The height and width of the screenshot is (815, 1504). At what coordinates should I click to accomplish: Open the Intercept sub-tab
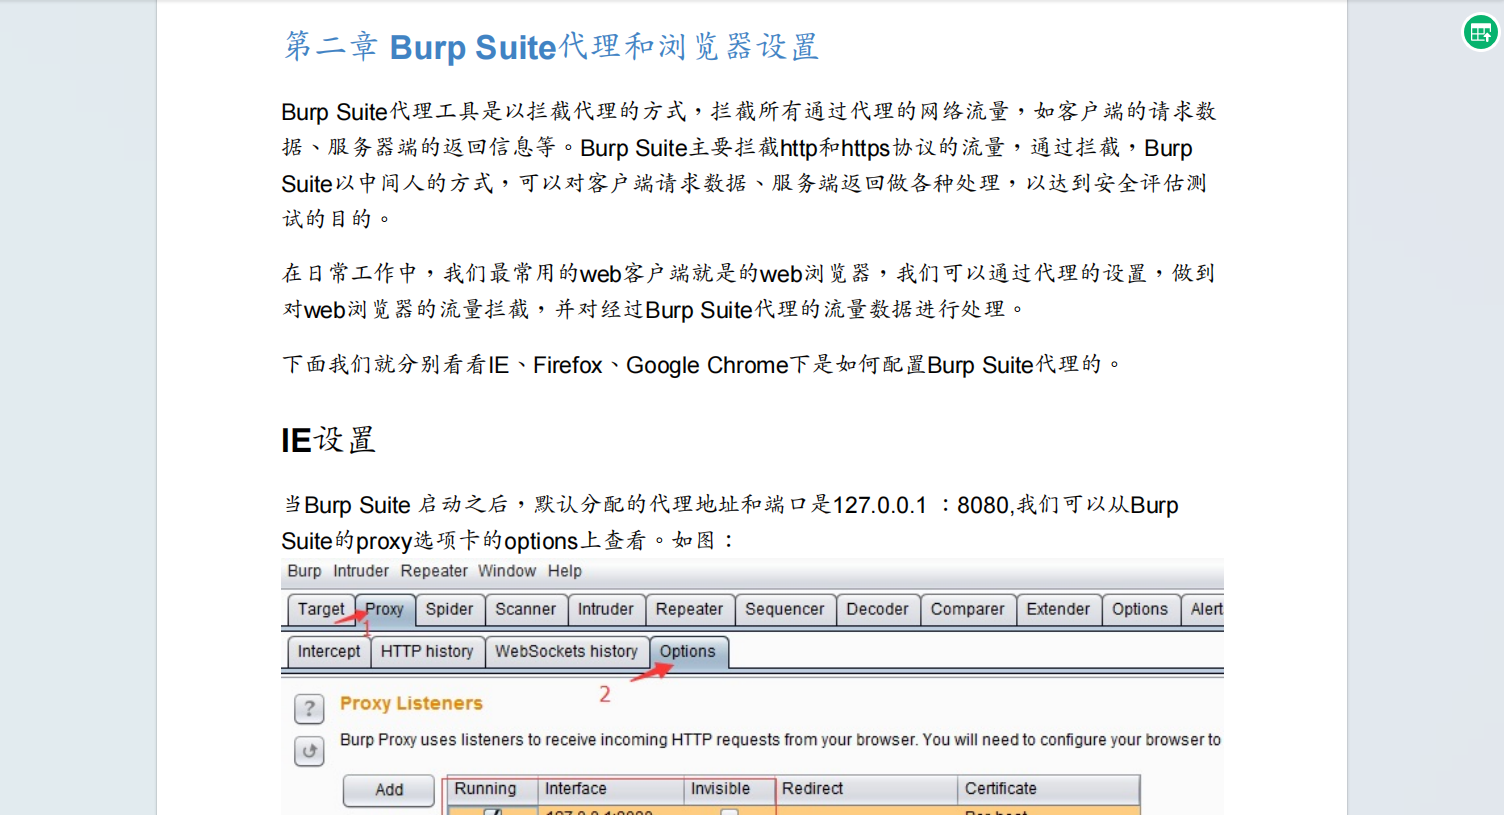pyautogui.click(x=329, y=651)
